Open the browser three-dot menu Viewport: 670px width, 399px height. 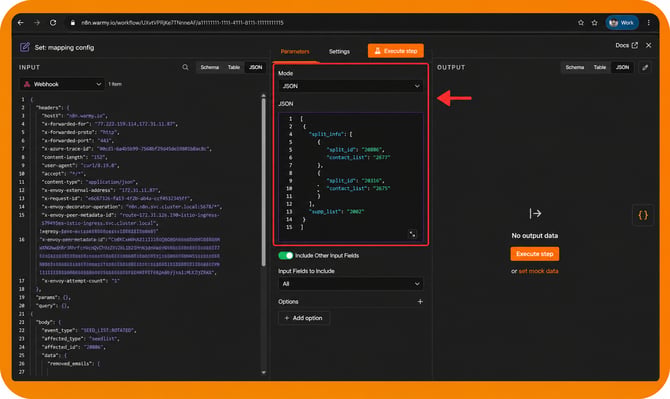(649, 23)
